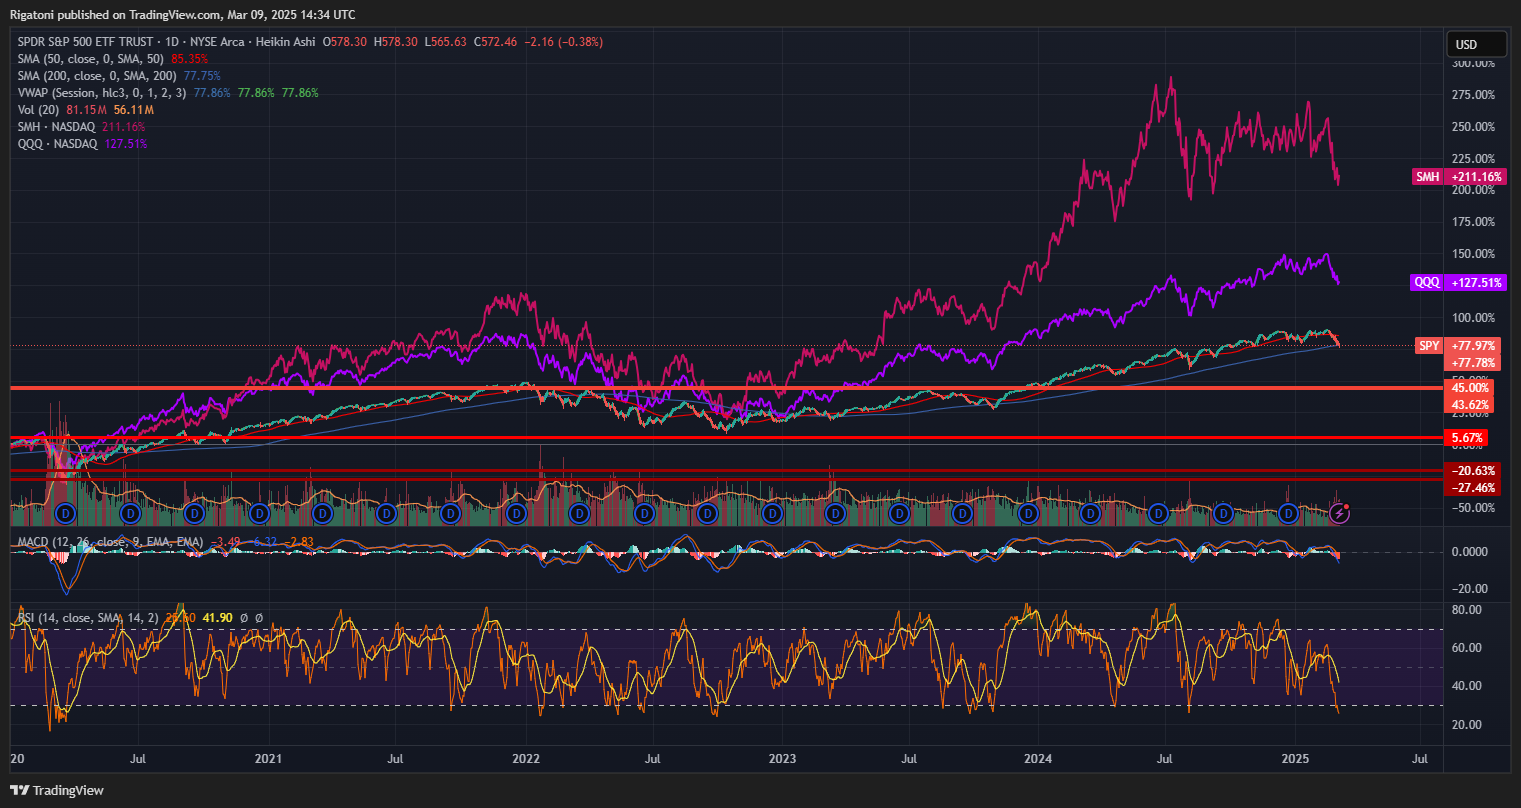
Task: Select the RSI indicator legend
Action: [88, 618]
